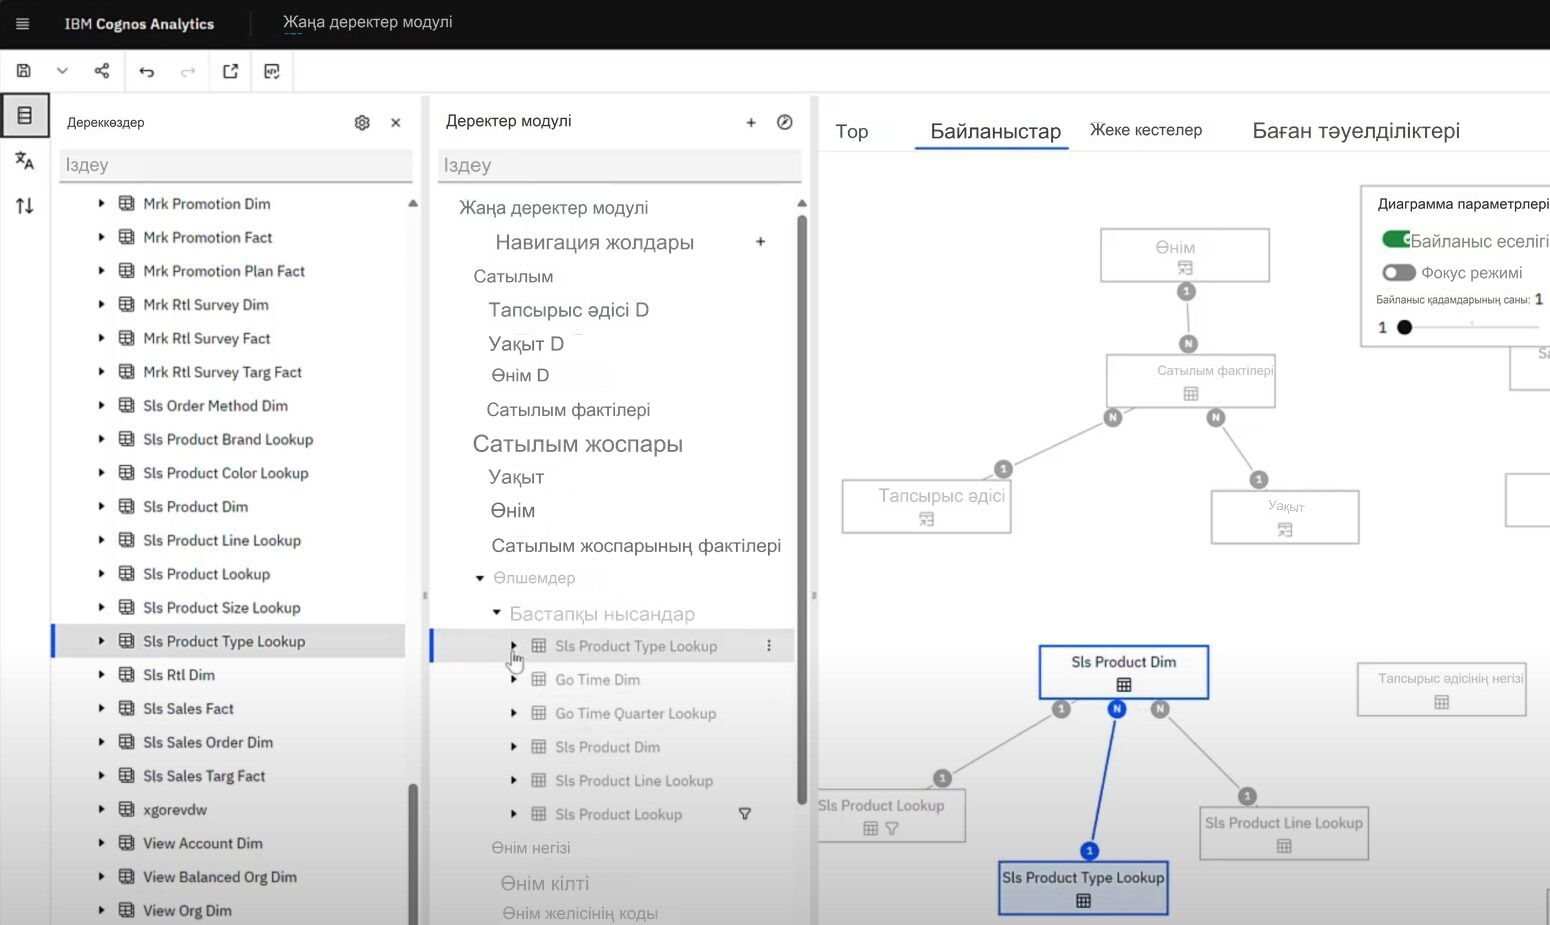Image resolution: width=1550 pixels, height=925 pixels.
Task: Select the sources panel sidebar icon
Action: tap(25, 115)
